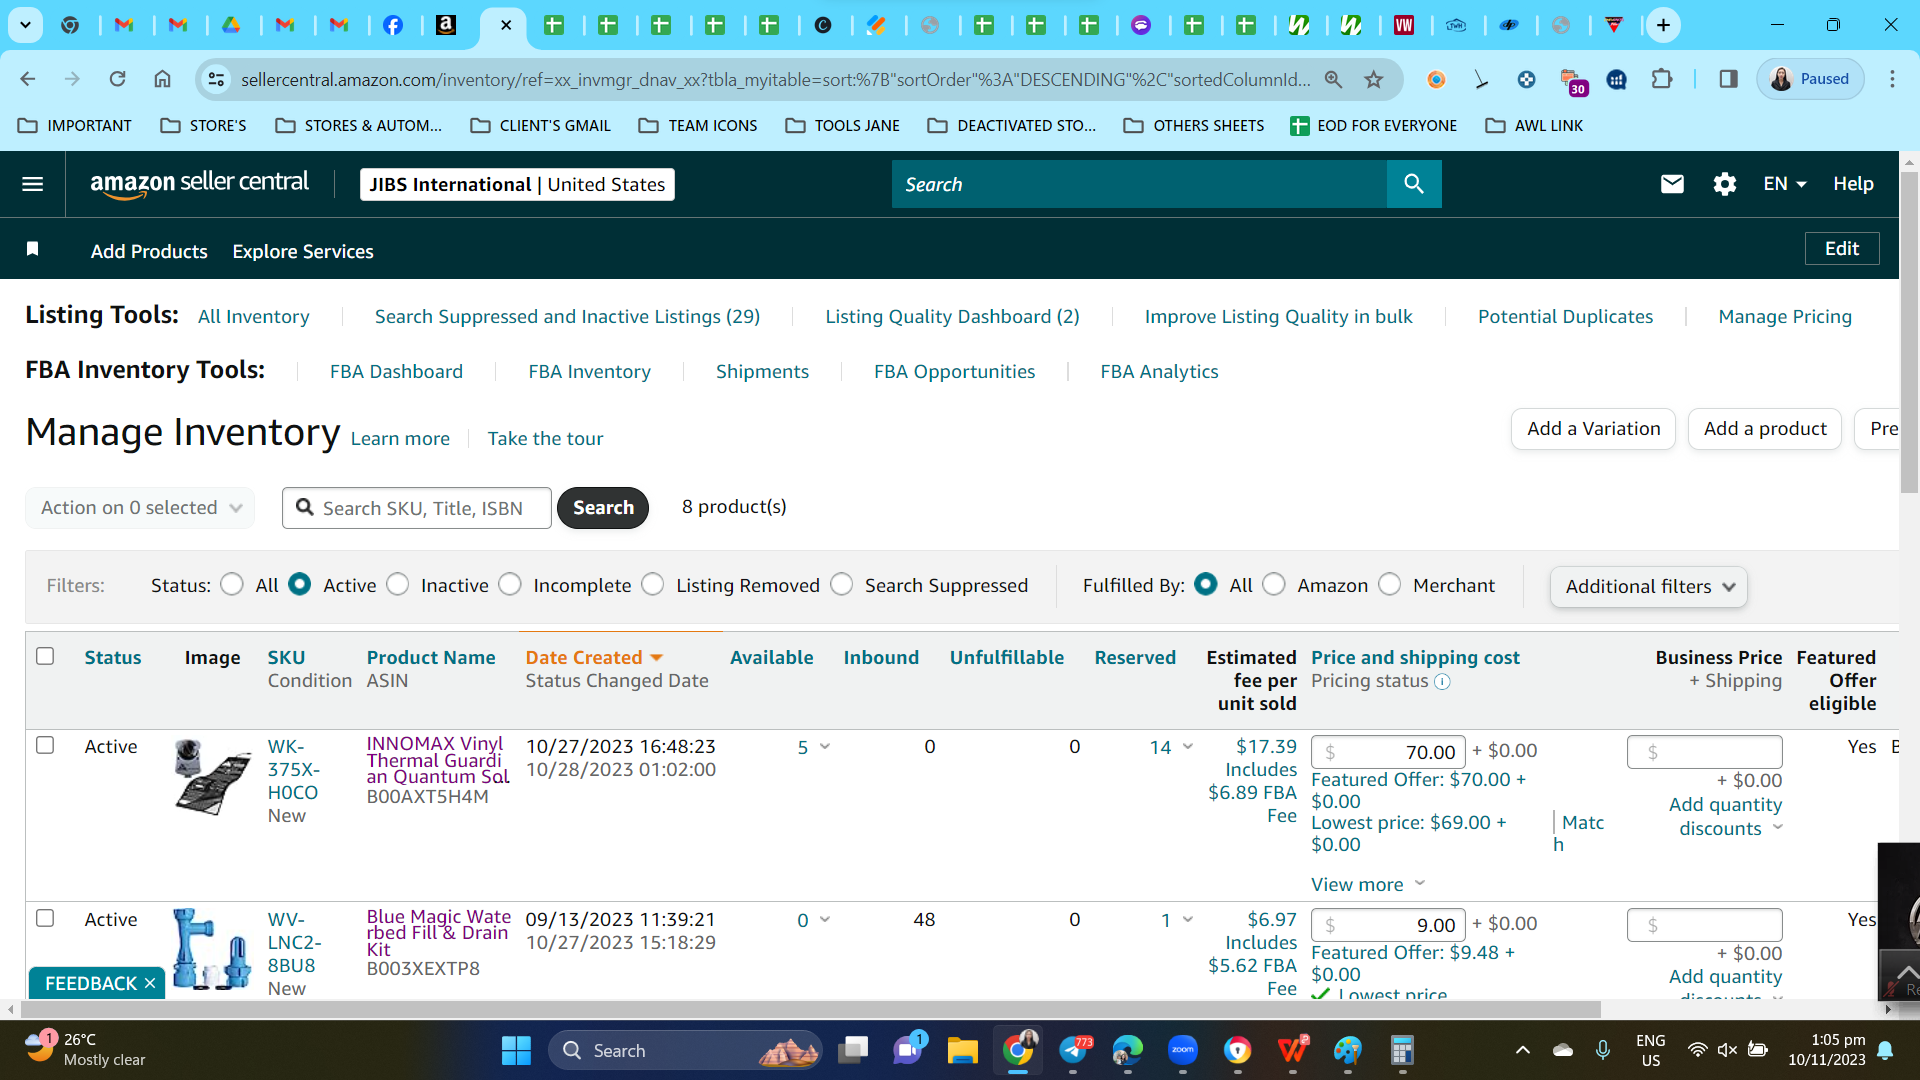
Task: Open the INNOMAX product thumbnail image
Action: [x=212, y=778]
